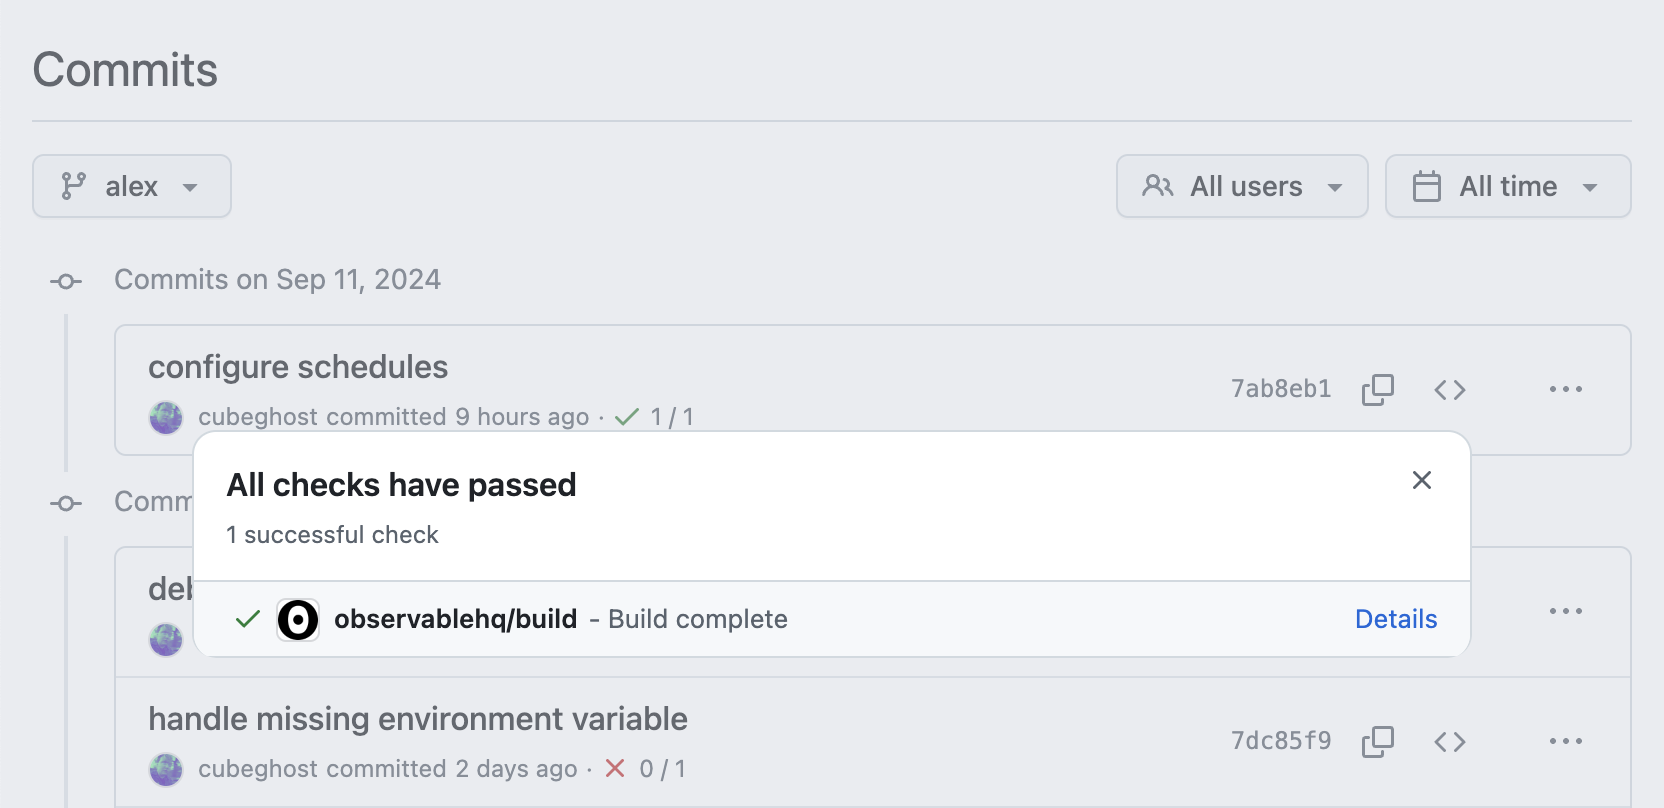Browse repository at commit 7dc85f9
1664x808 pixels.
[1448, 741]
